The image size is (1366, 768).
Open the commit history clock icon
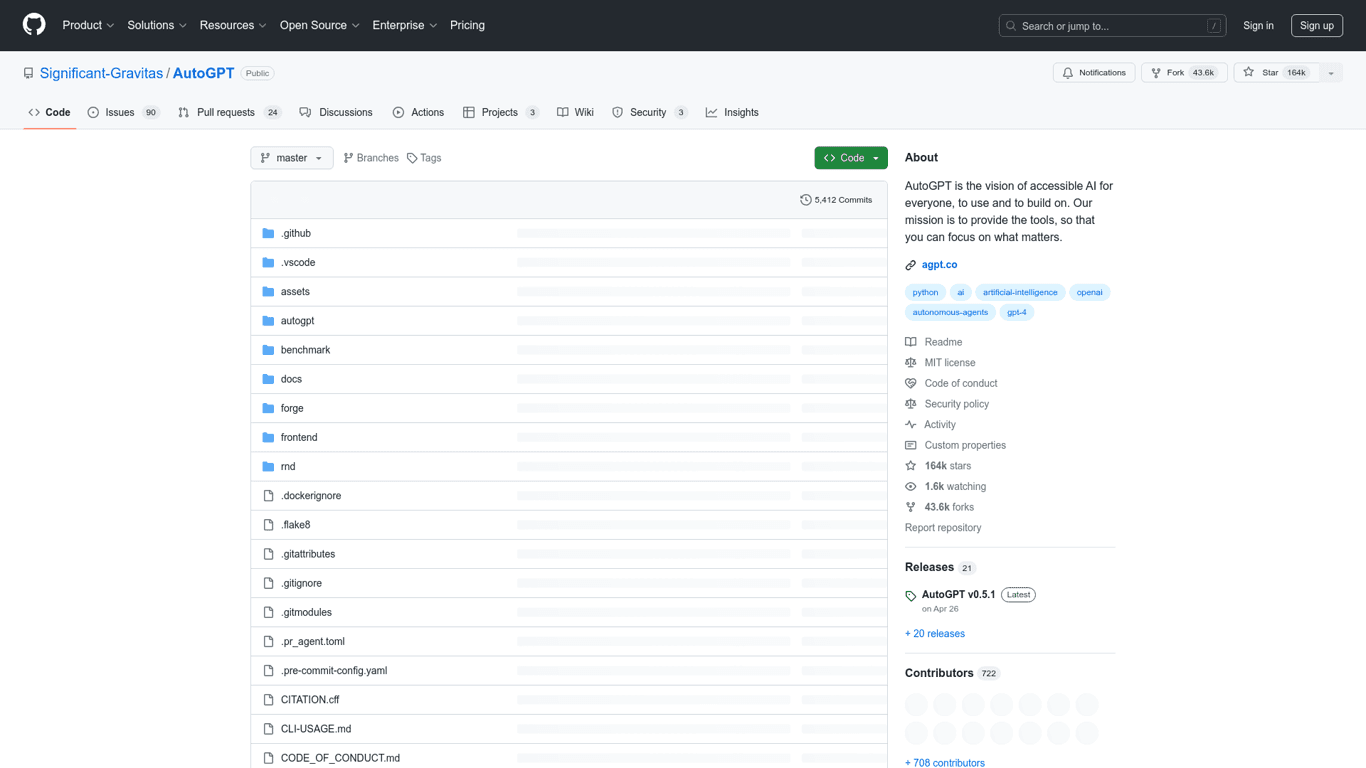pos(806,200)
